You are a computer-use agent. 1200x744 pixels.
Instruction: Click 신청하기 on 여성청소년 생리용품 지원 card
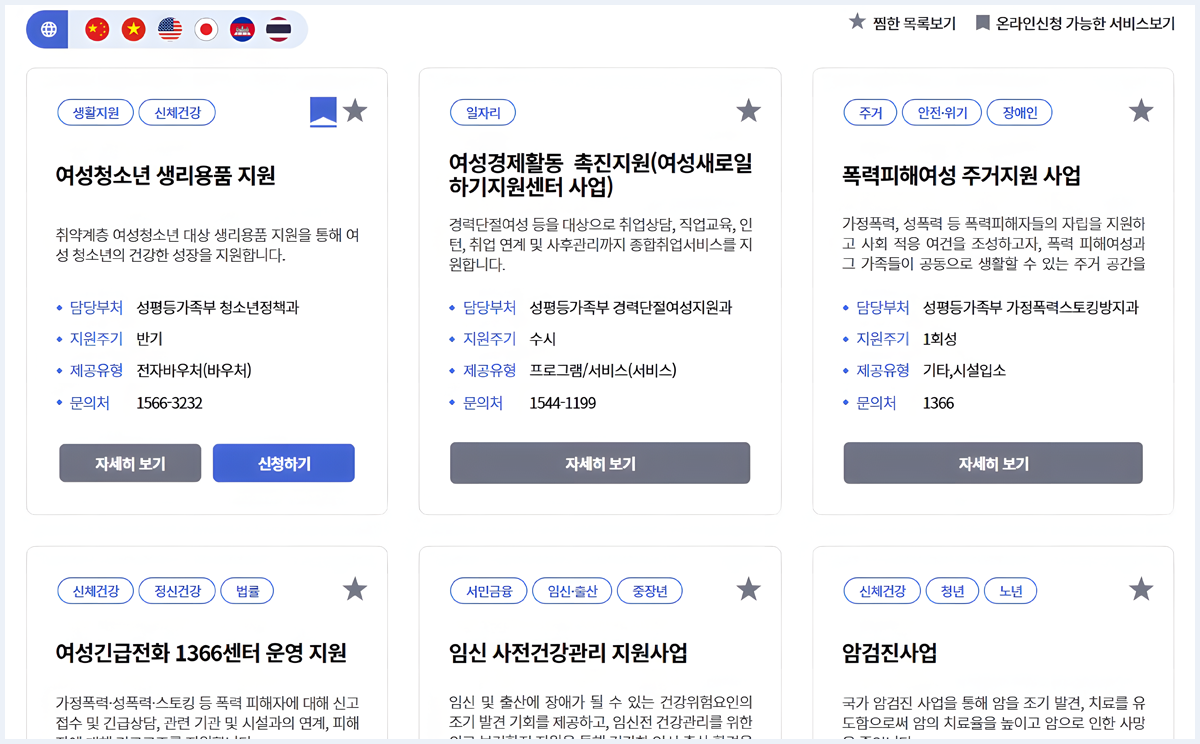(283, 462)
